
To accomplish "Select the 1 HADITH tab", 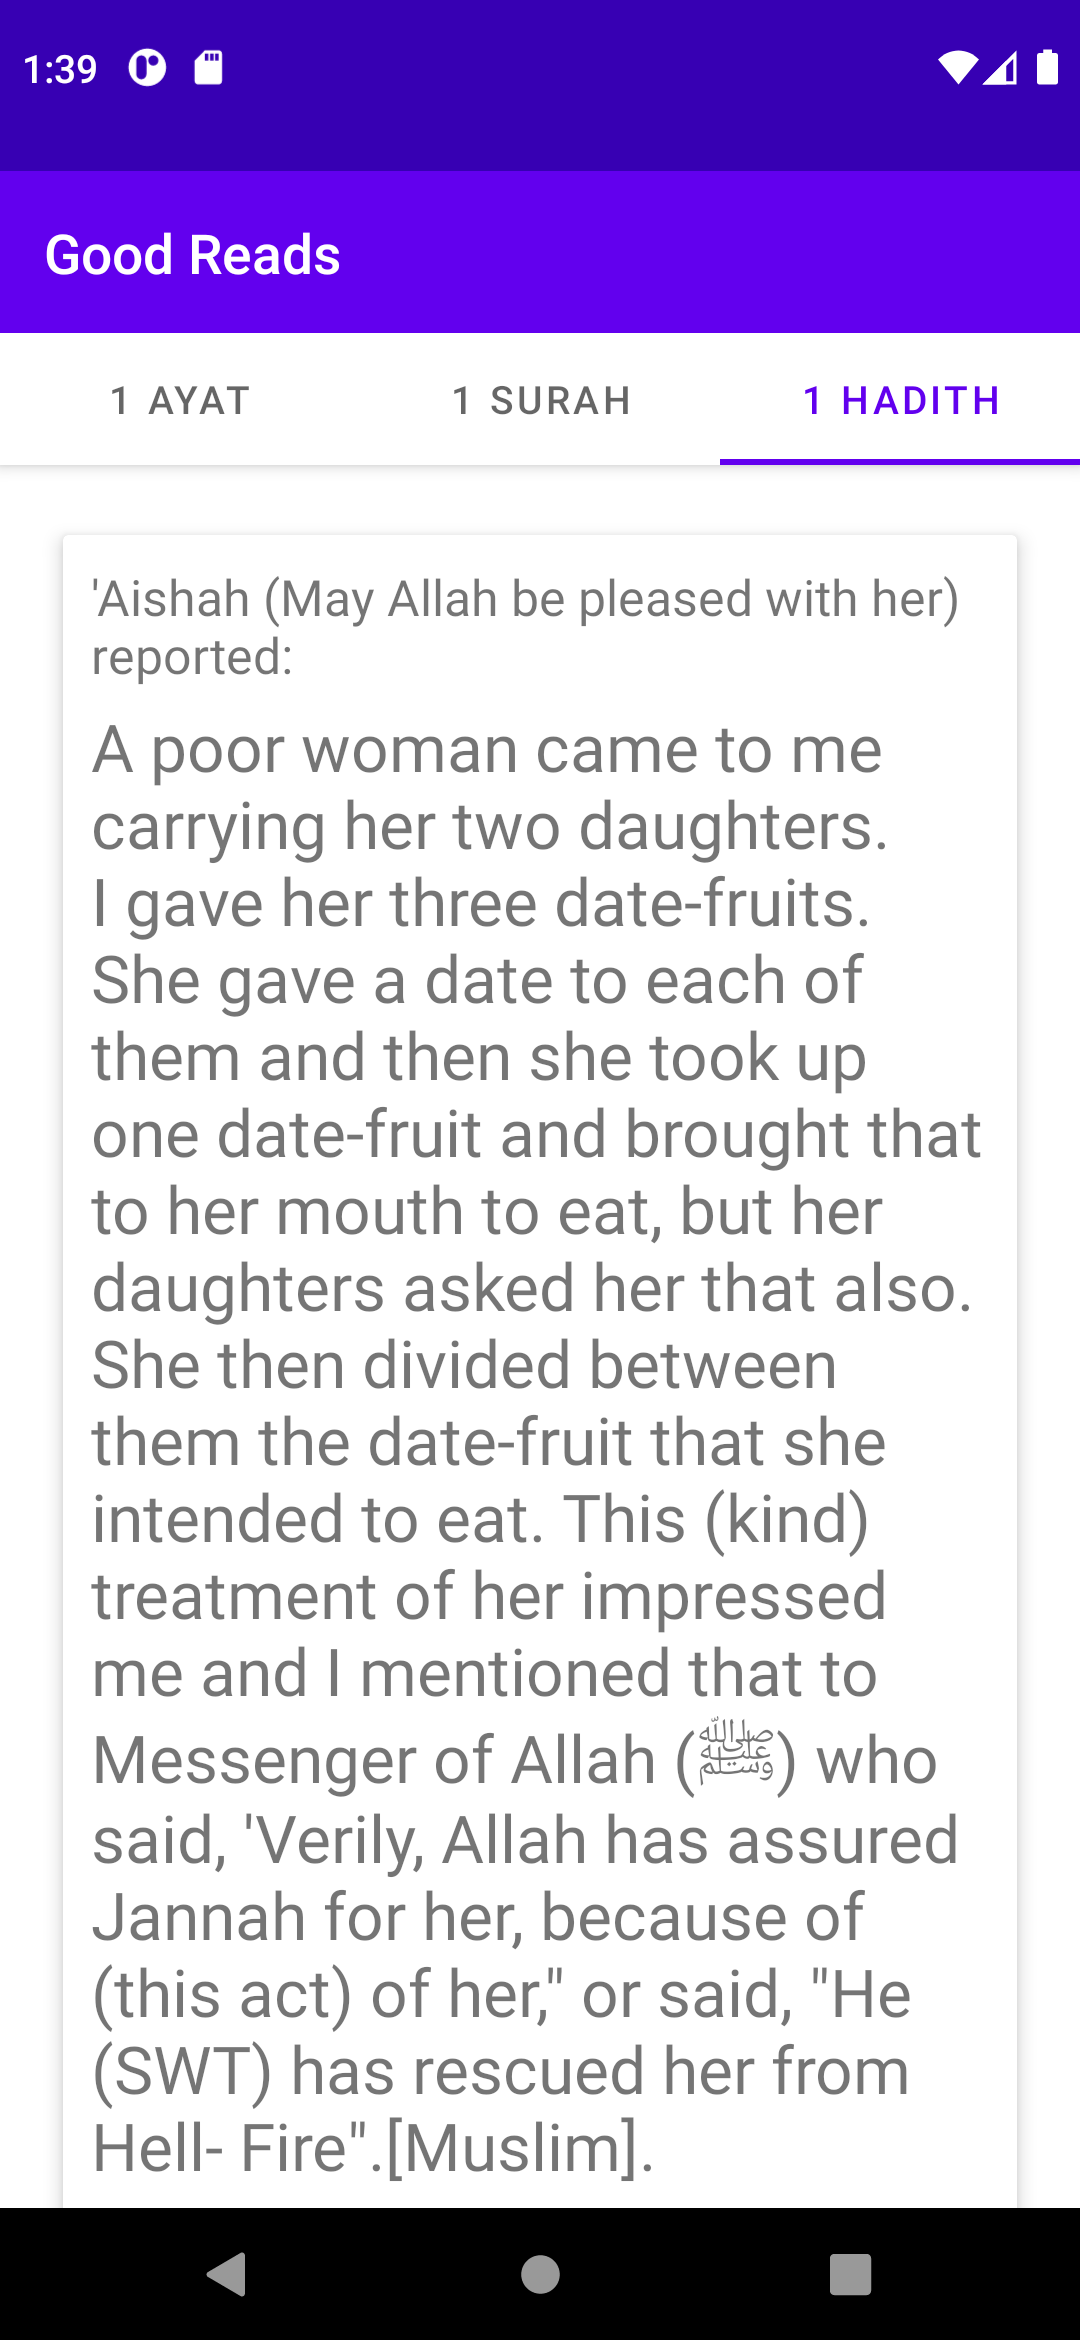I will point(900,400).
